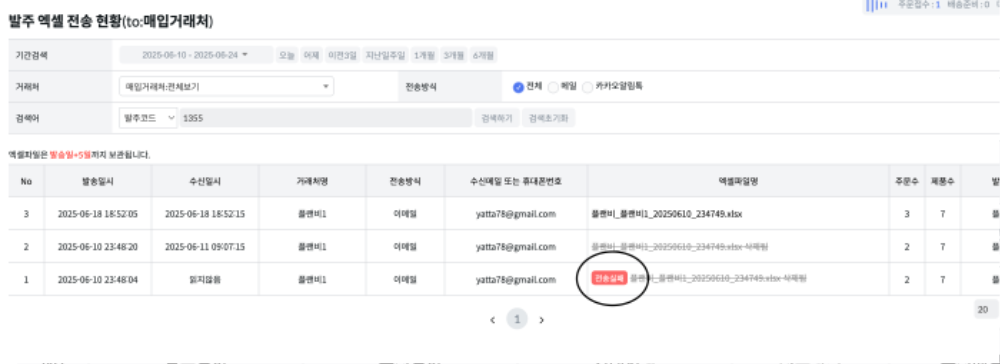Viewport: 1000px width, 364px height.
Task: Click the 검색초기화 reset button
Action: tap(548, 118)
